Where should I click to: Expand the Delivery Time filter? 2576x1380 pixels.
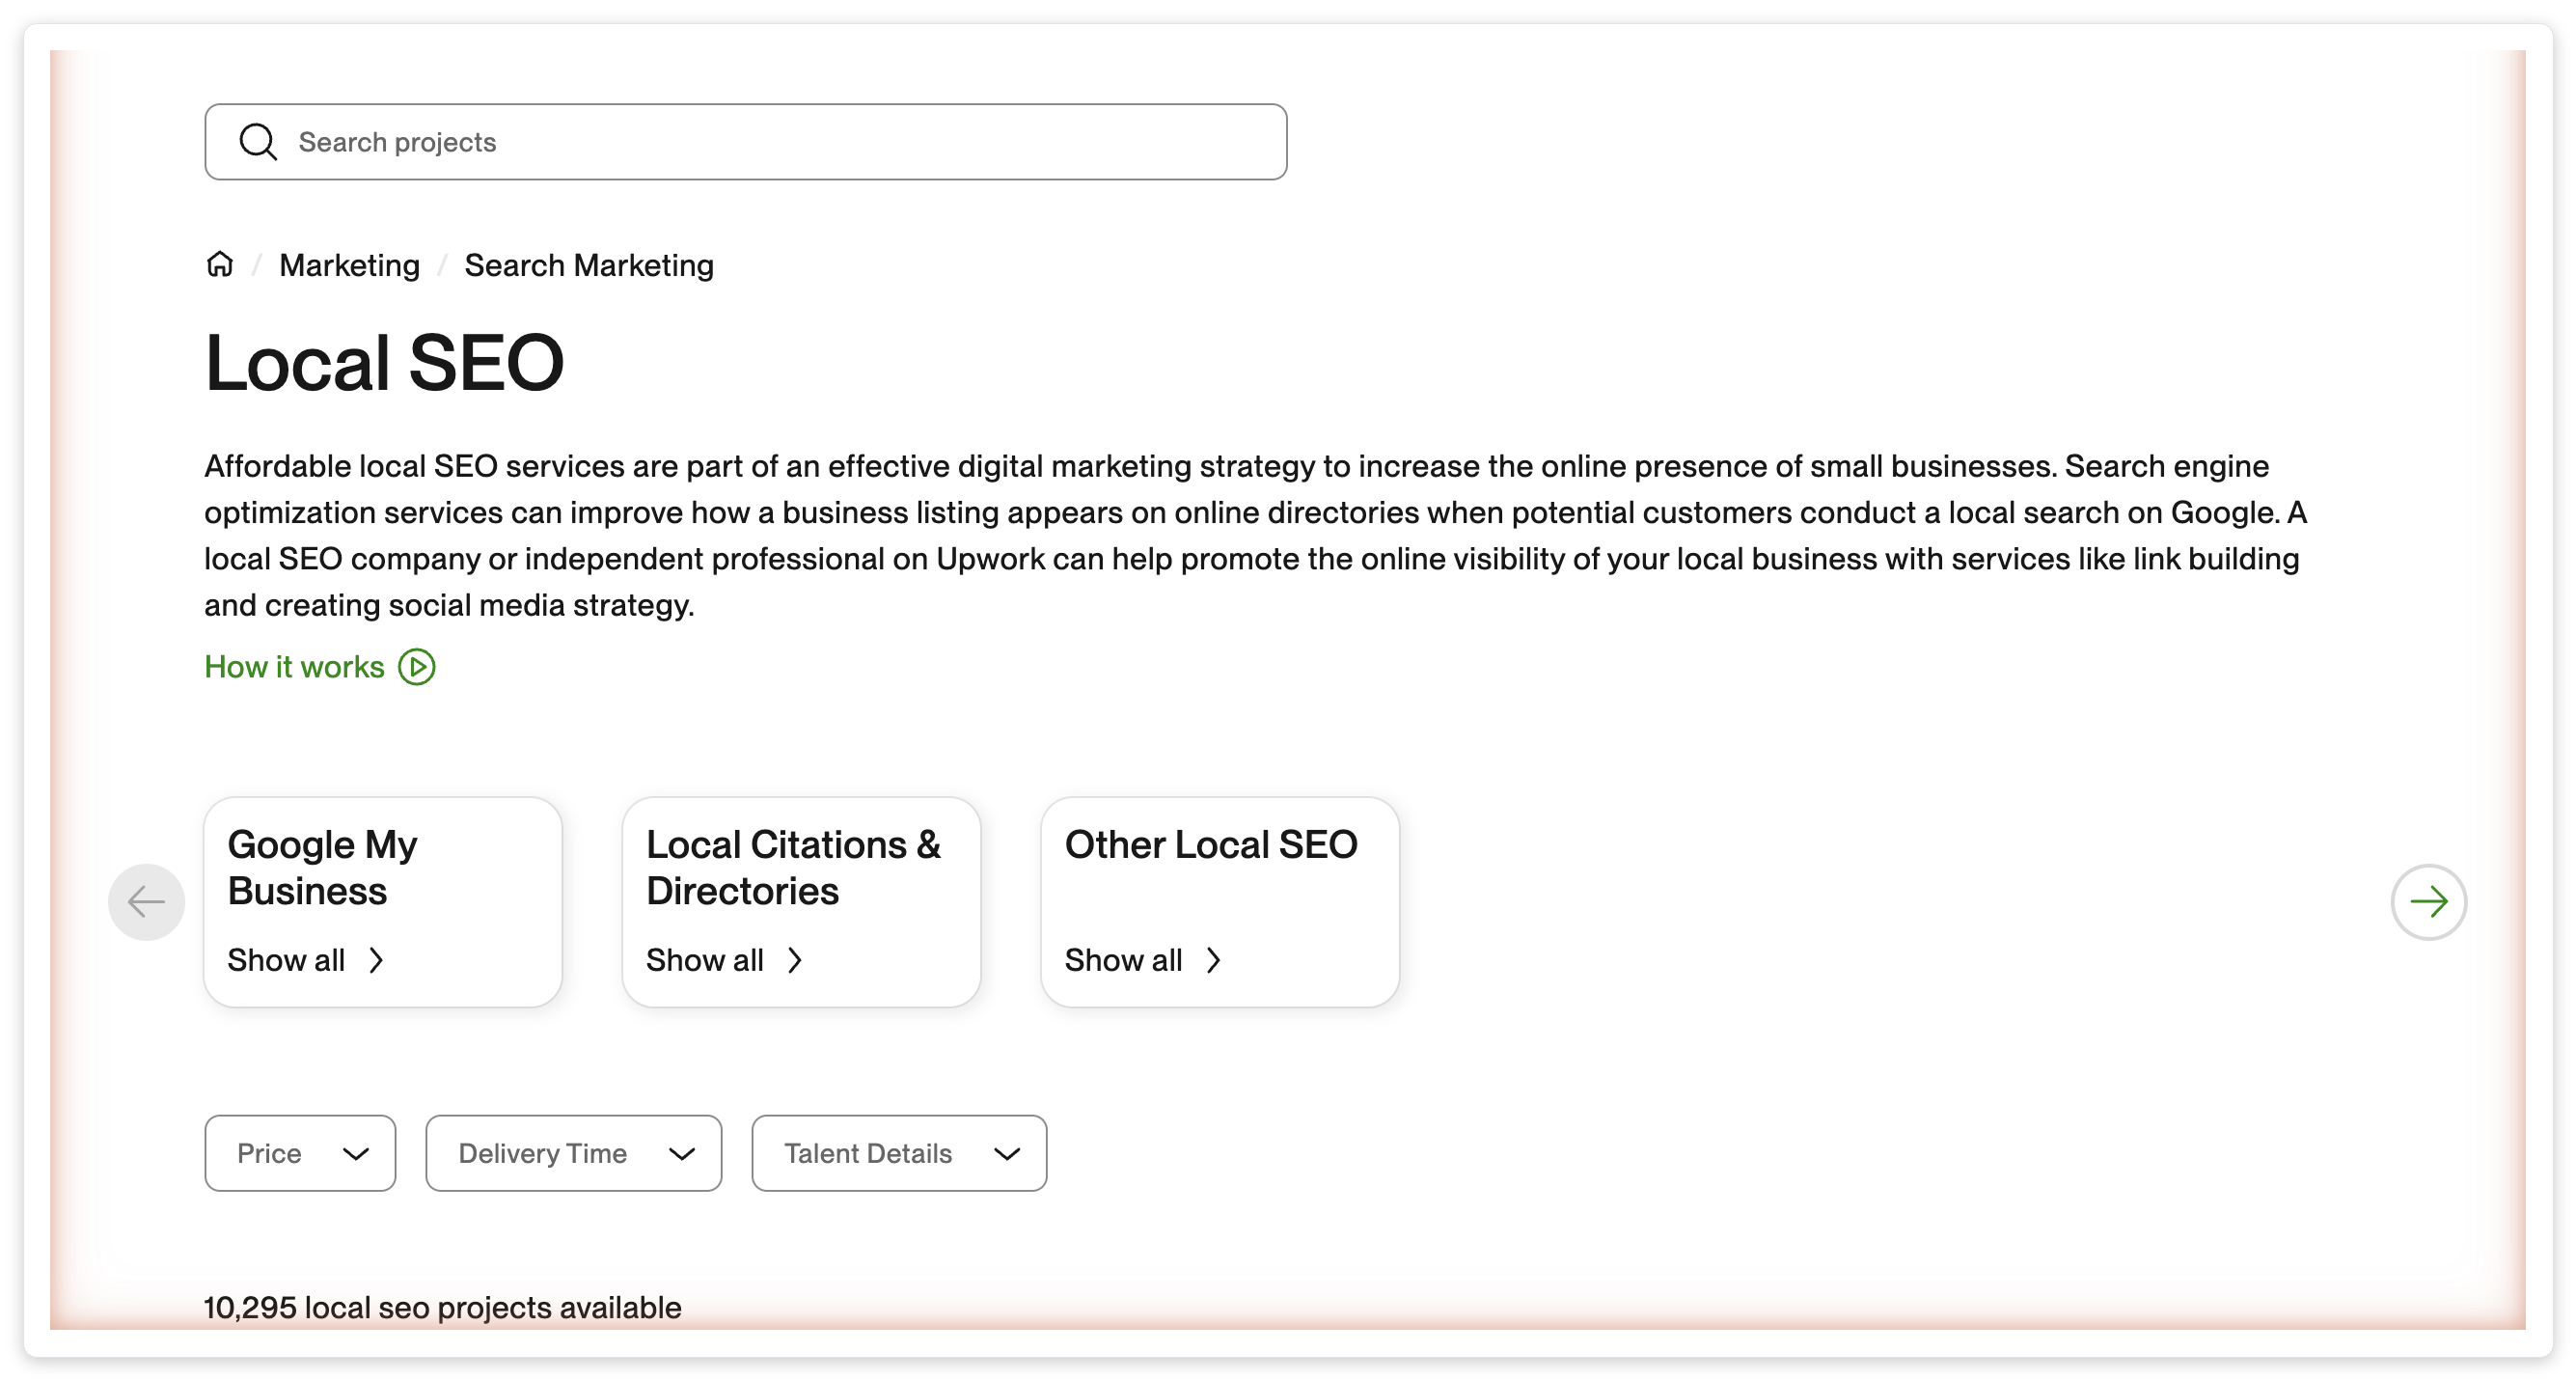click(572, 1153)
